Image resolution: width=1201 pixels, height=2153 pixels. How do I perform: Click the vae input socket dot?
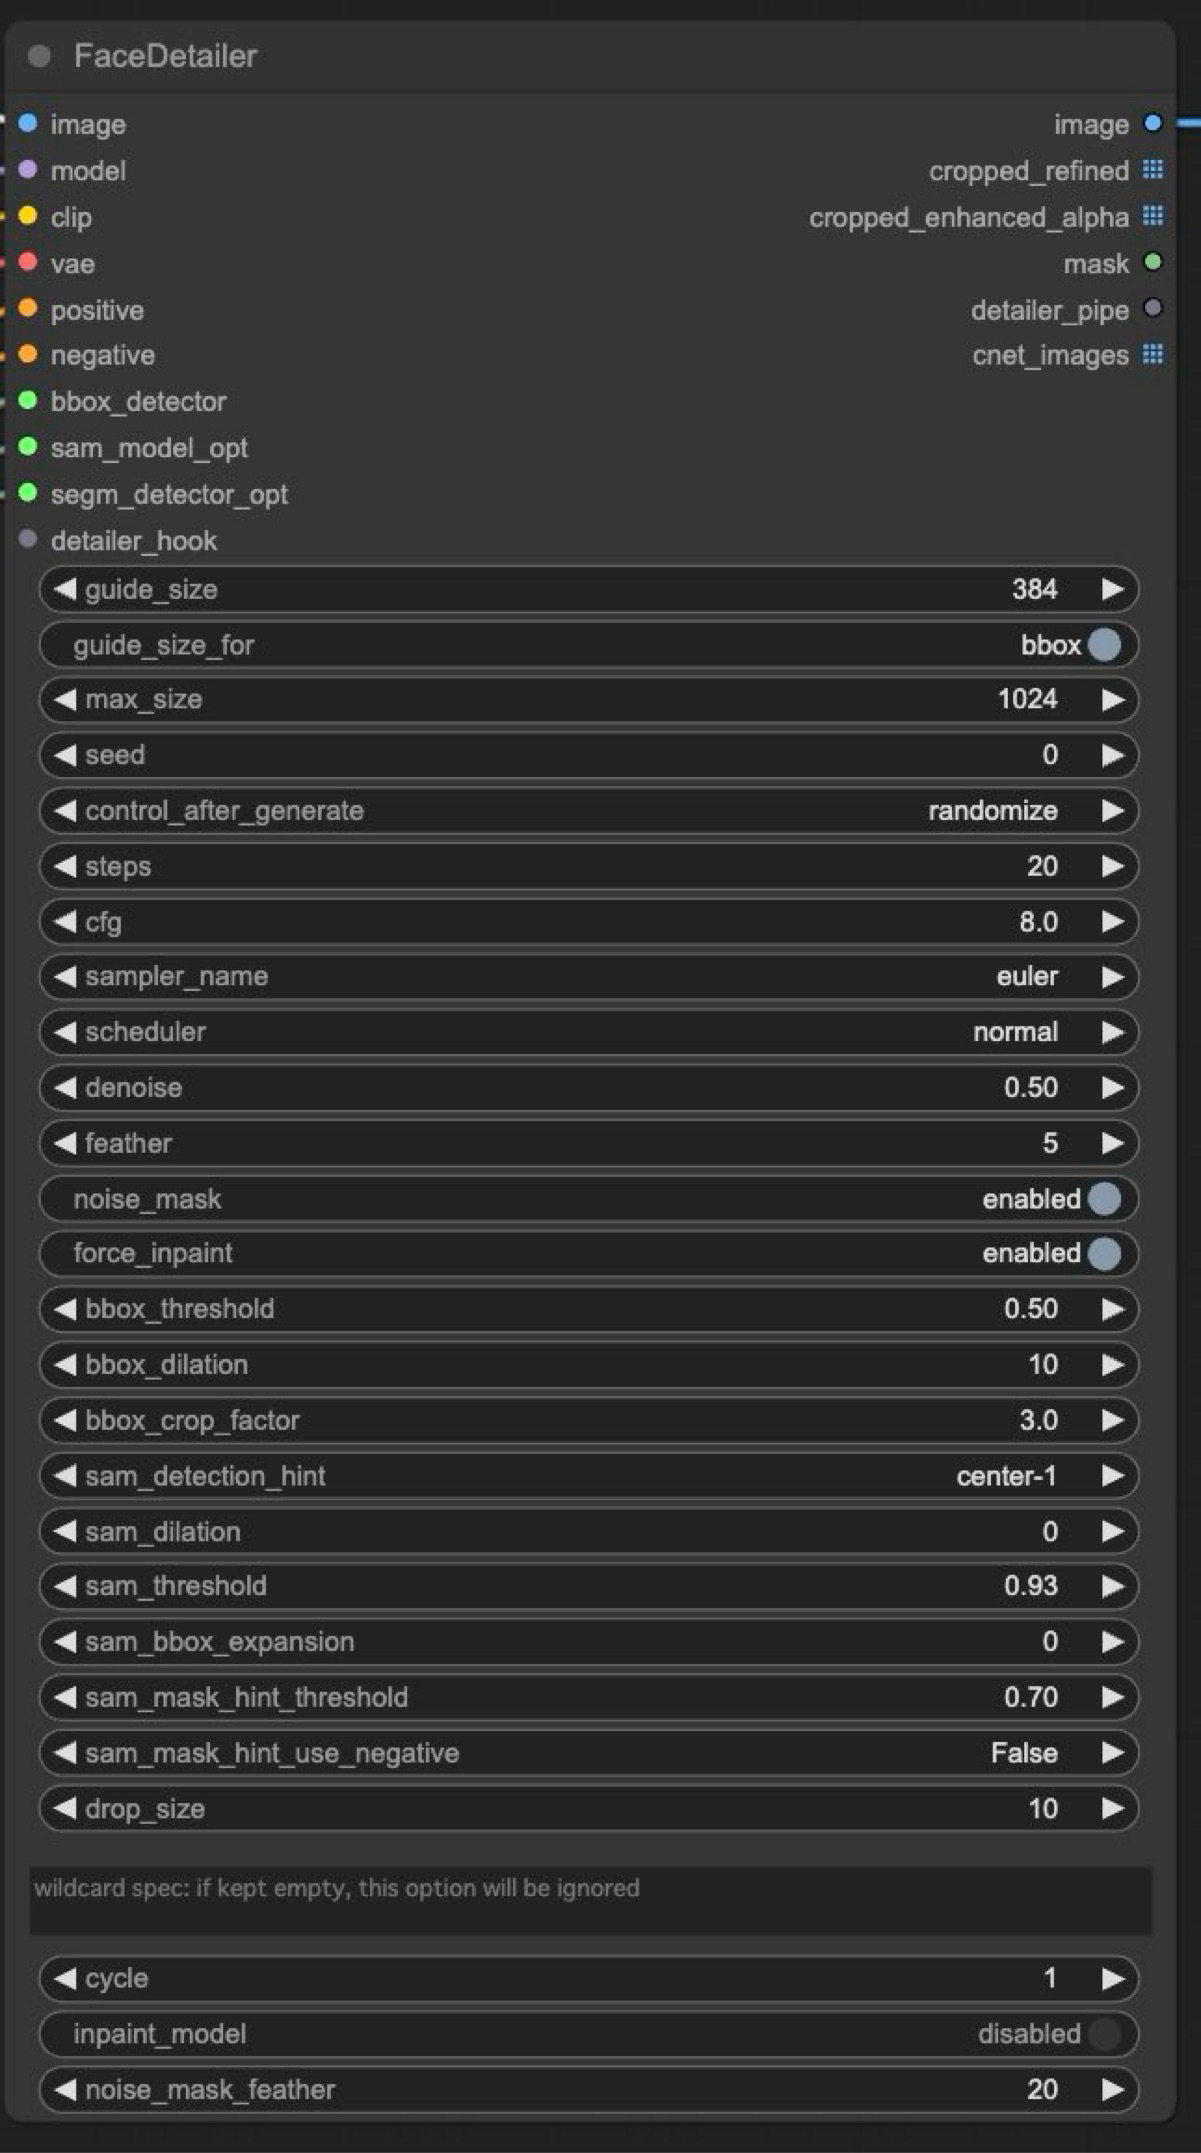click(x=27, y=263)
